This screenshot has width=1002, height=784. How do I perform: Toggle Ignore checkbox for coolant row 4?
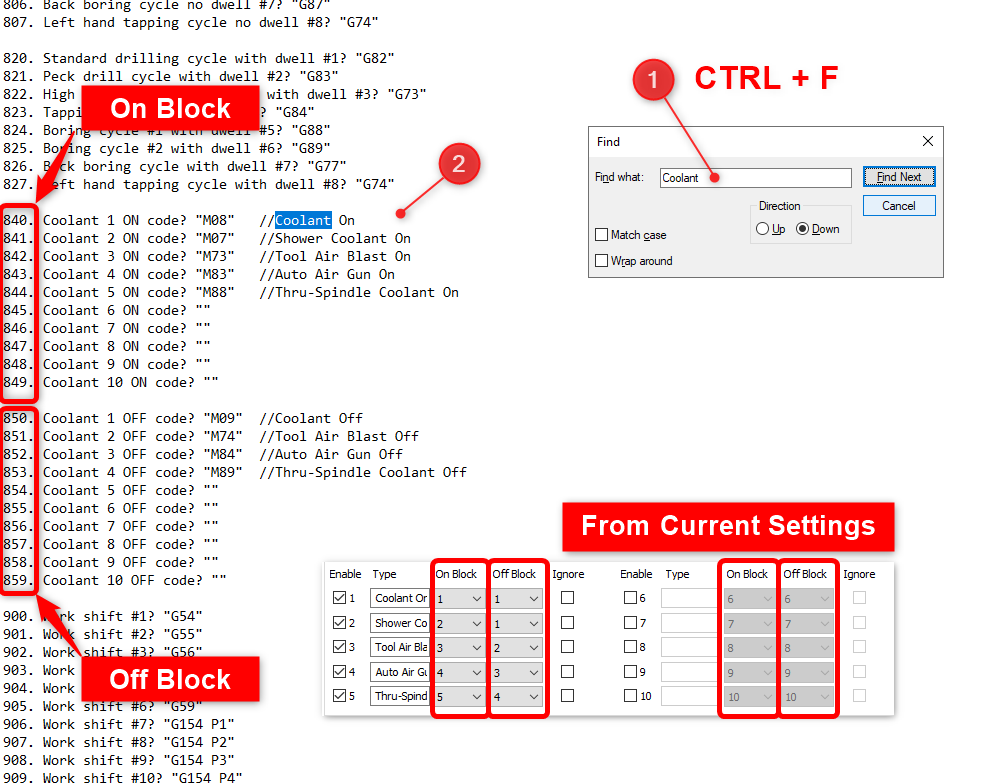(567, 672)
